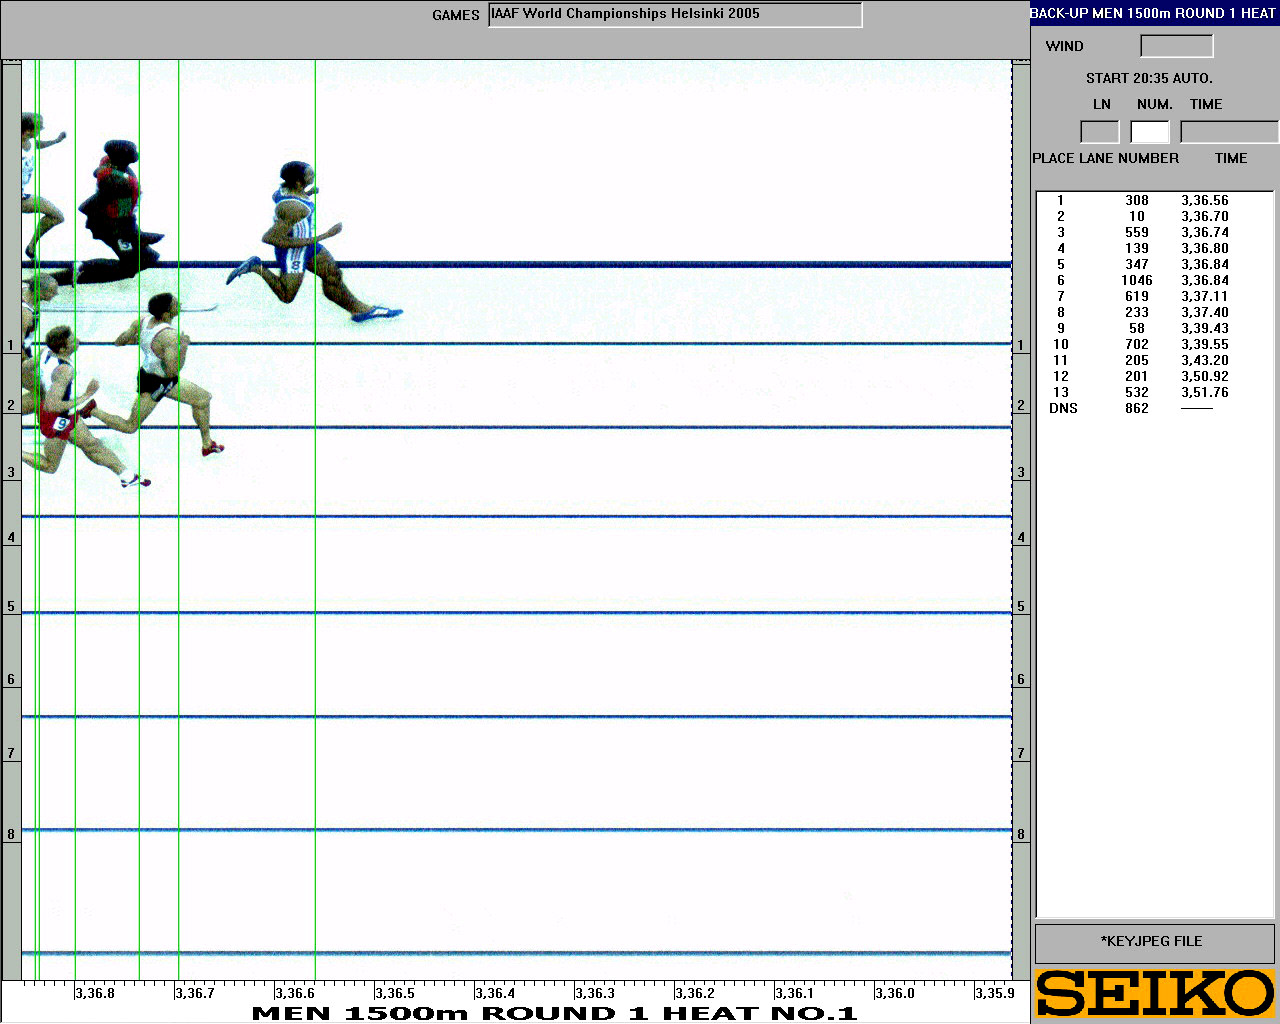Click the 3,36.0 mark on time scale
The image size is (1280, 1024).
(894, 993)
